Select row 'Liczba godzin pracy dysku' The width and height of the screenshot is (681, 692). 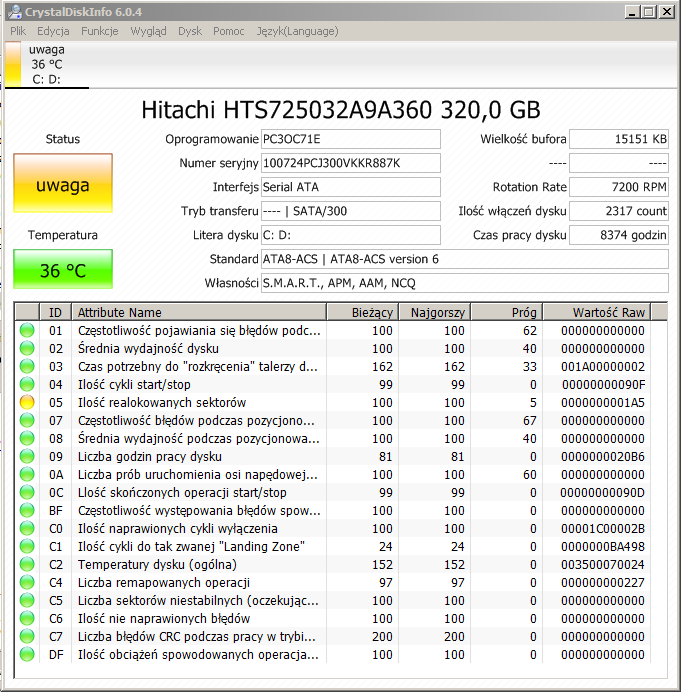point(333,456)
